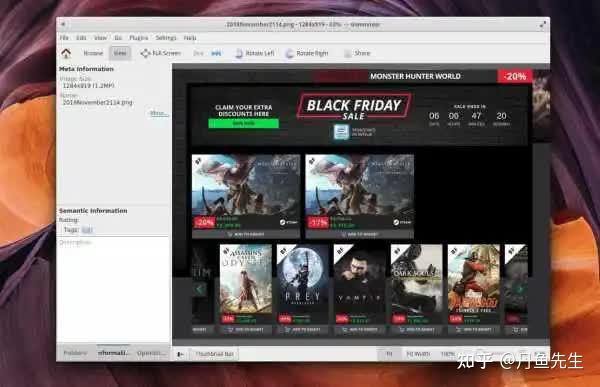Viewport: 600px width, 387px height.
Task: Enter Full Screen mode
Action: (161, 53)
